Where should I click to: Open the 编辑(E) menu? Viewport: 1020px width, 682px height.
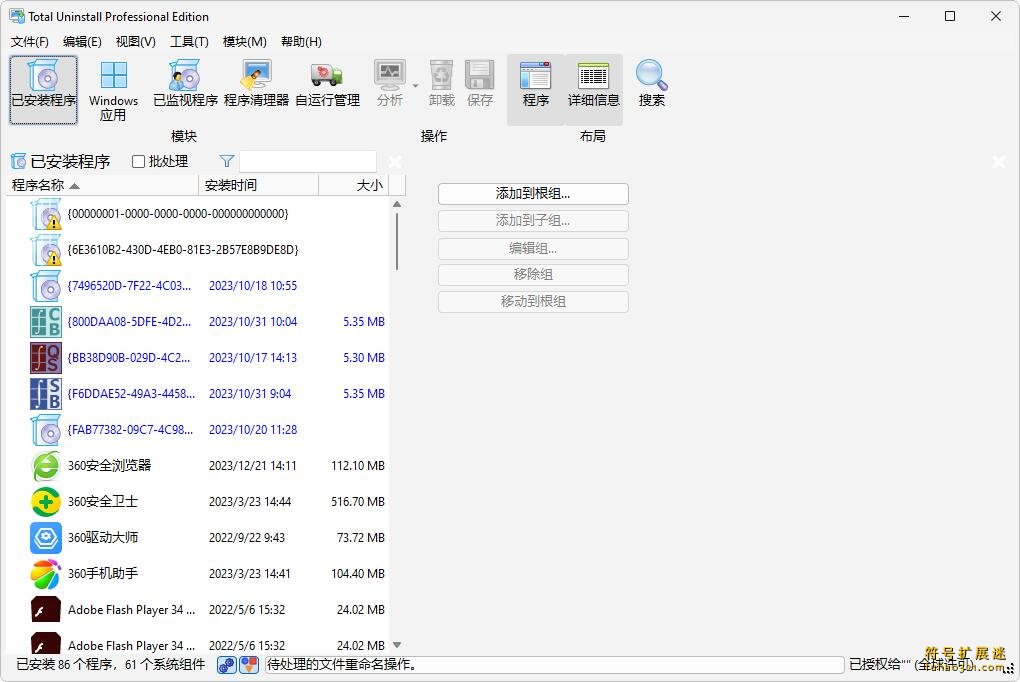82,42
